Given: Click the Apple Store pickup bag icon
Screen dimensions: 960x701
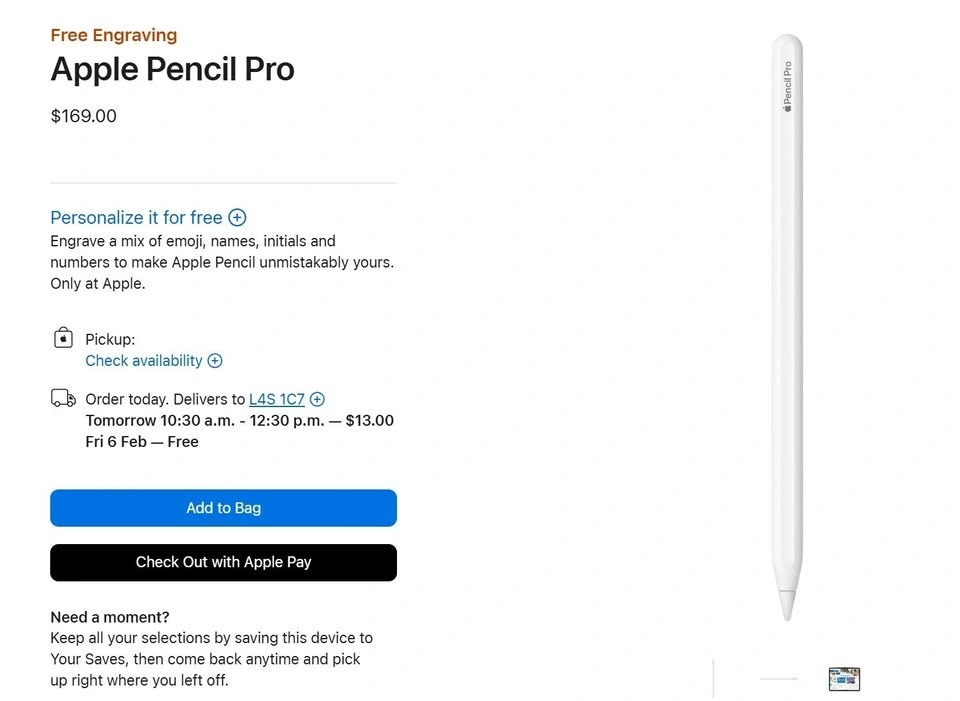Looking at the screenshot, I should pyautogui.click(x=63, y=338).
